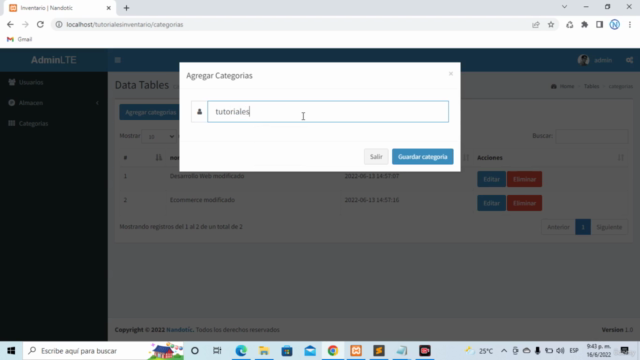Image resolution: width=640 pixels, height=360 pixels.
Task: Expand Almacen sidebar menu
Action: (x=54, y=103)
